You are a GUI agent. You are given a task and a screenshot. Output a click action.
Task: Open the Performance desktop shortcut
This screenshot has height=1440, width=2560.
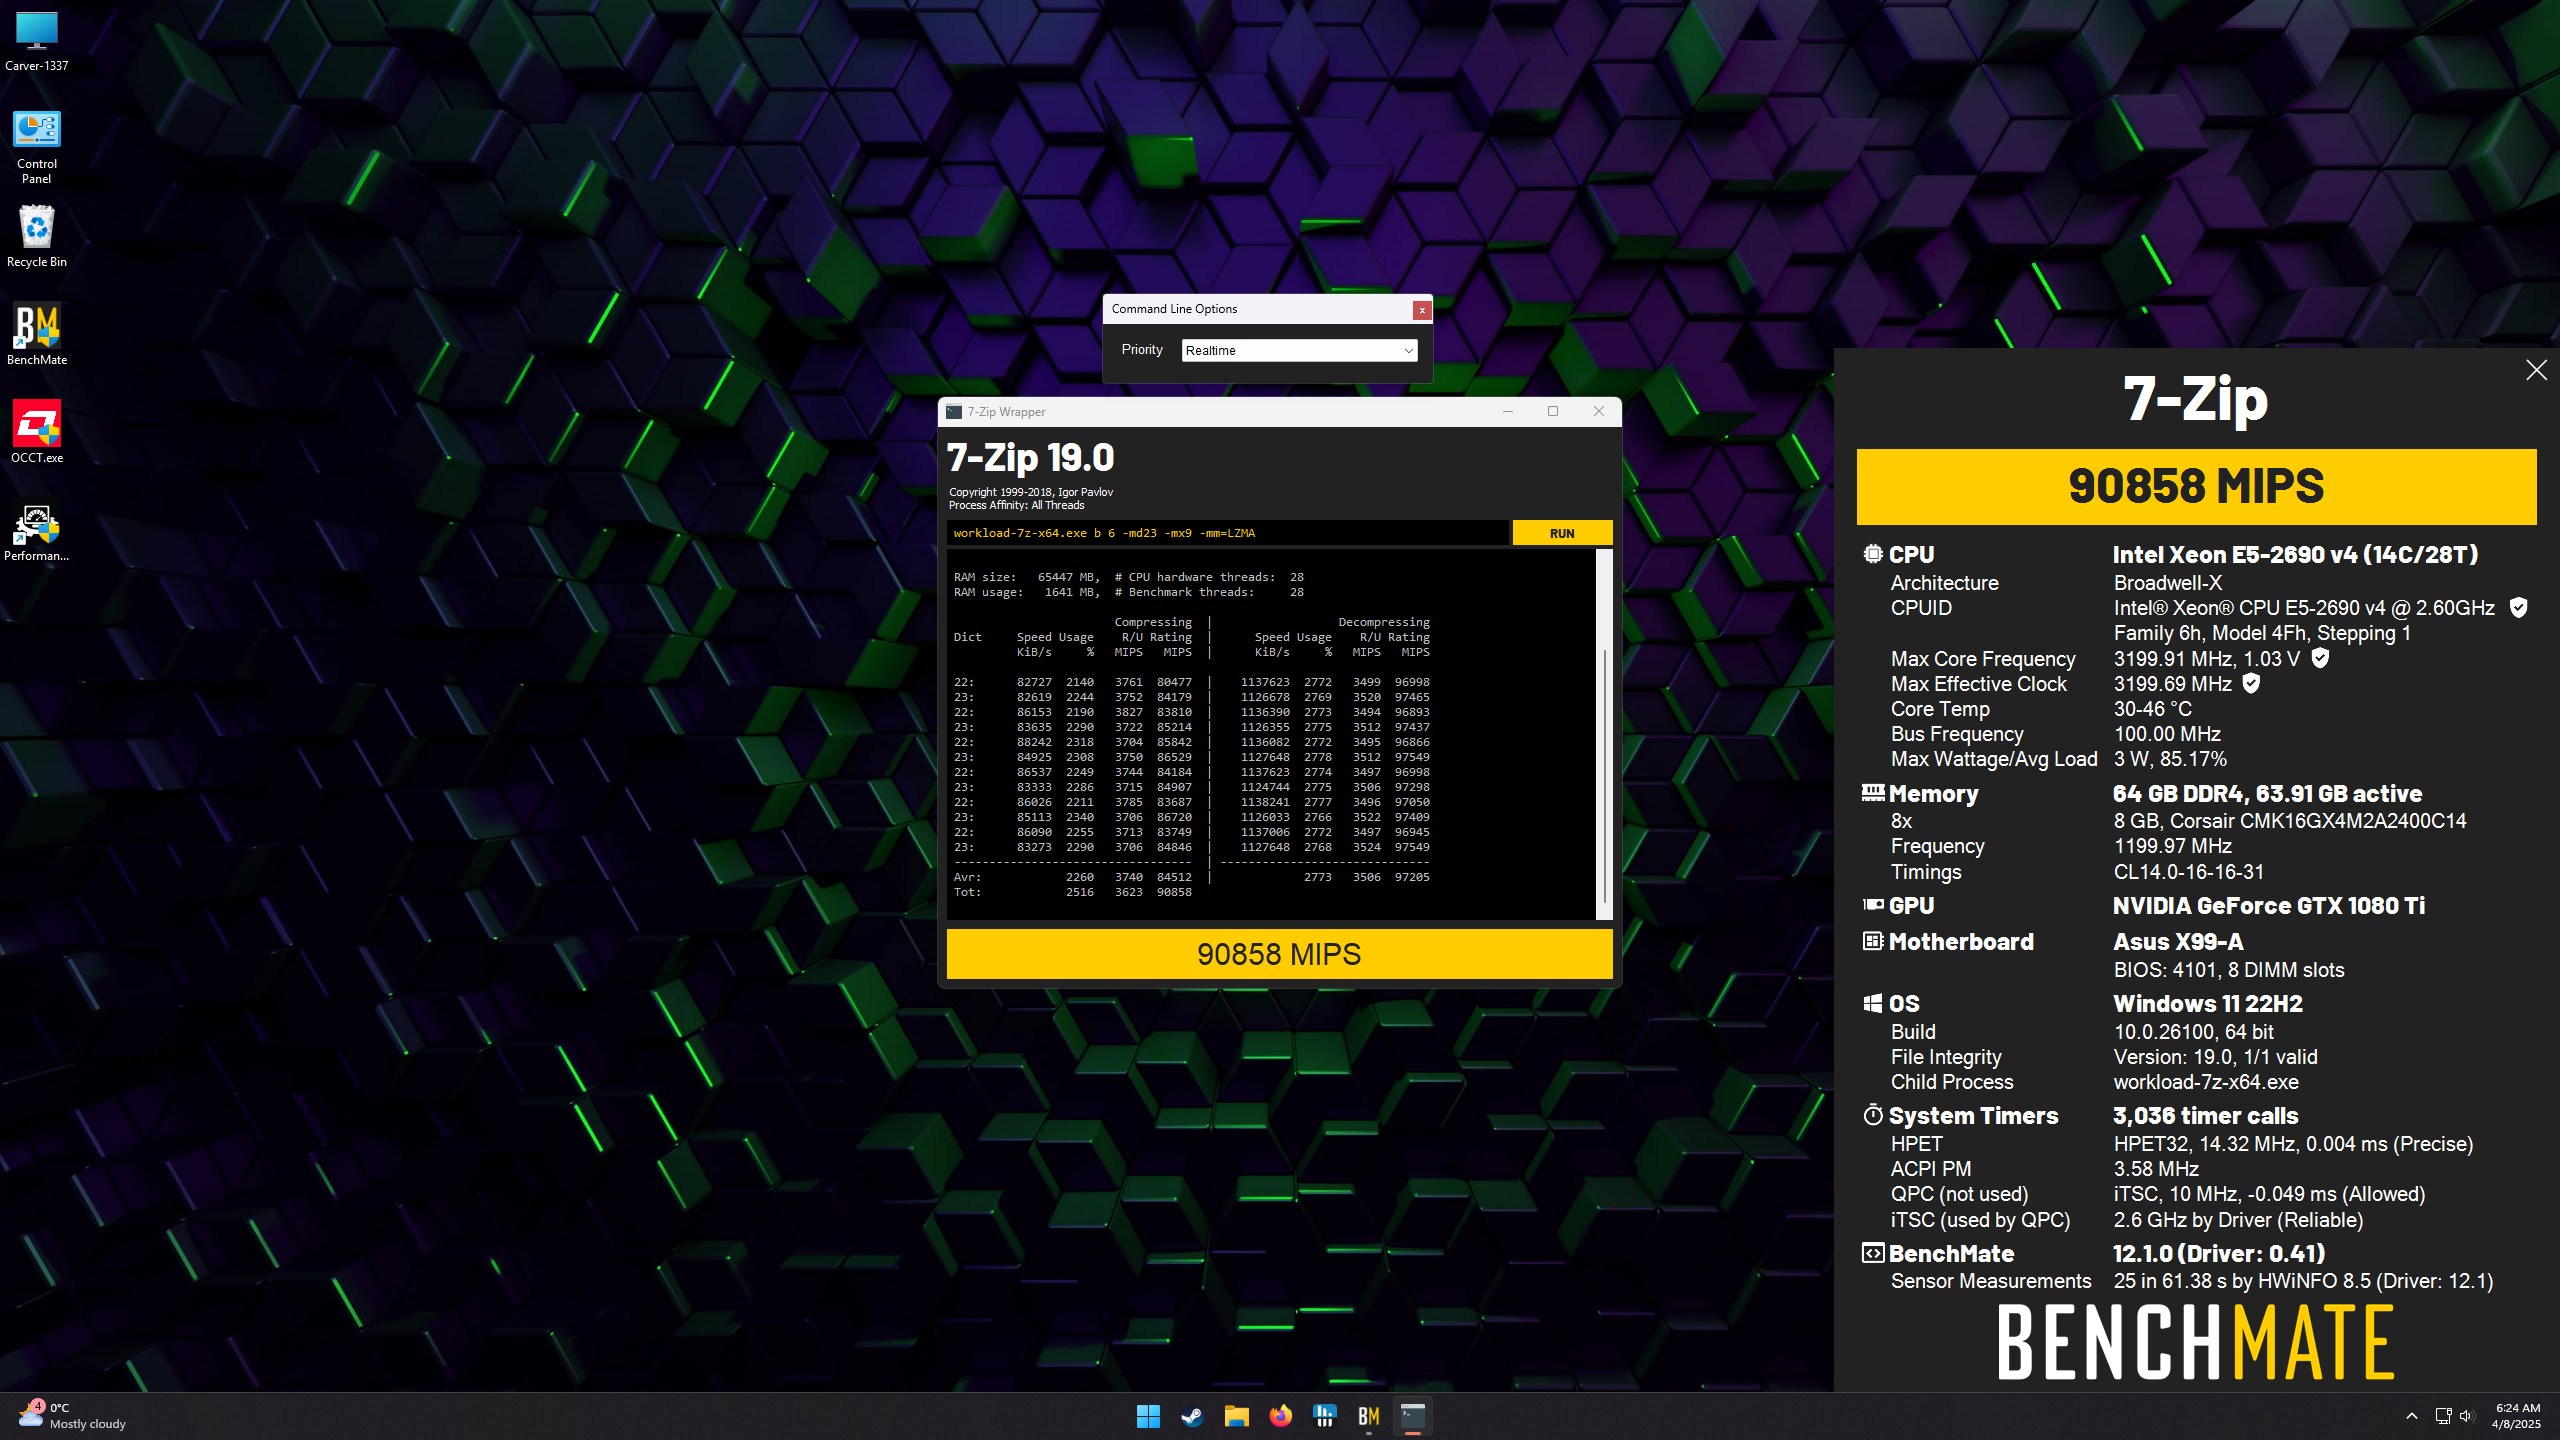point(37,531)
